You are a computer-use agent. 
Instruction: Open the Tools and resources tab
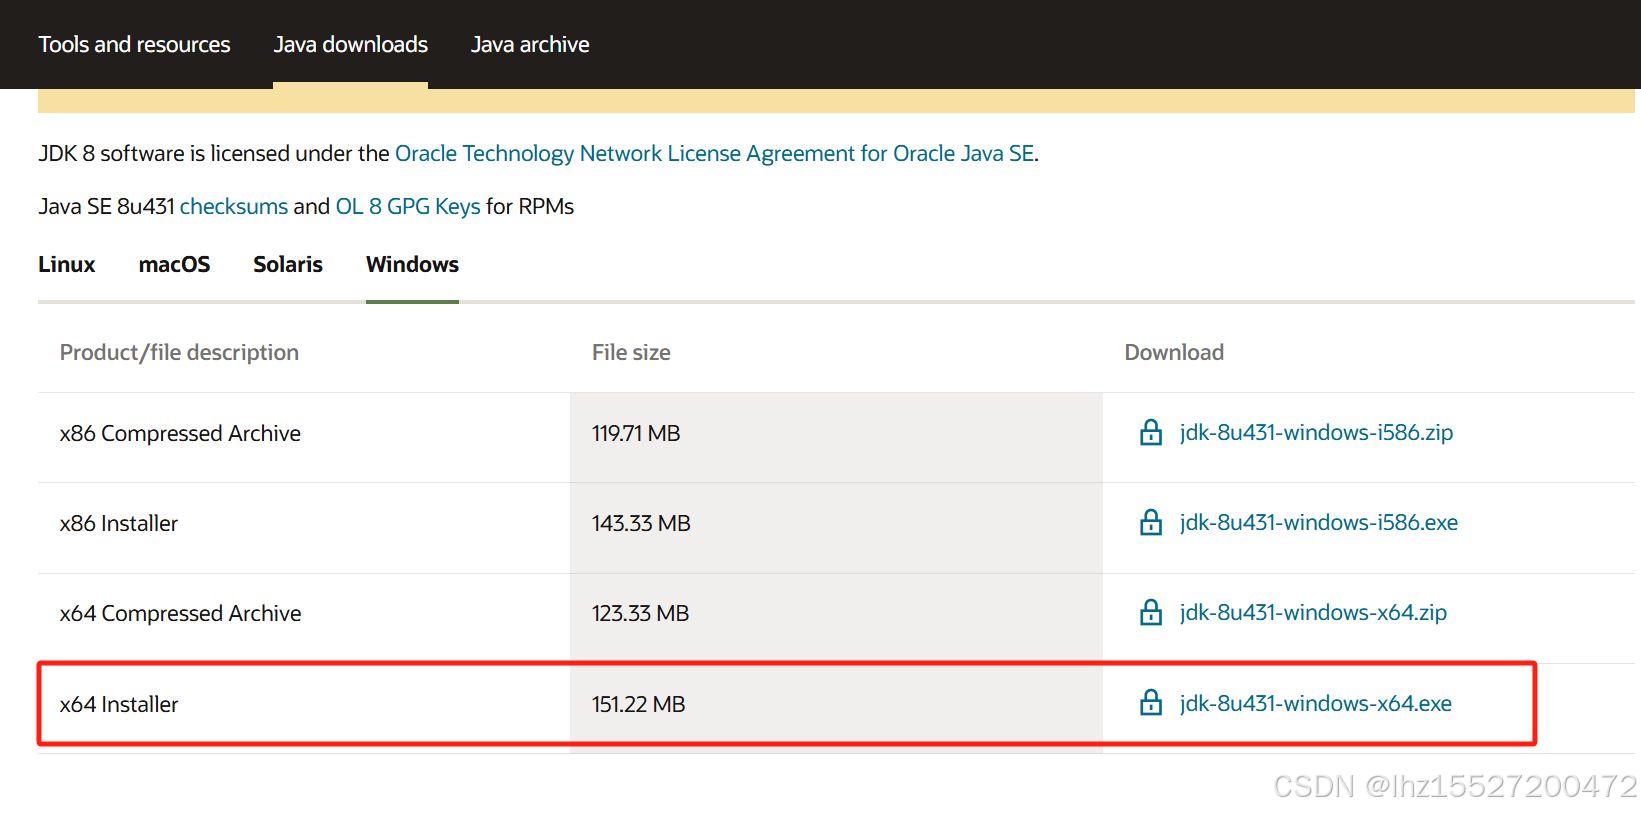tap(134, 44)
